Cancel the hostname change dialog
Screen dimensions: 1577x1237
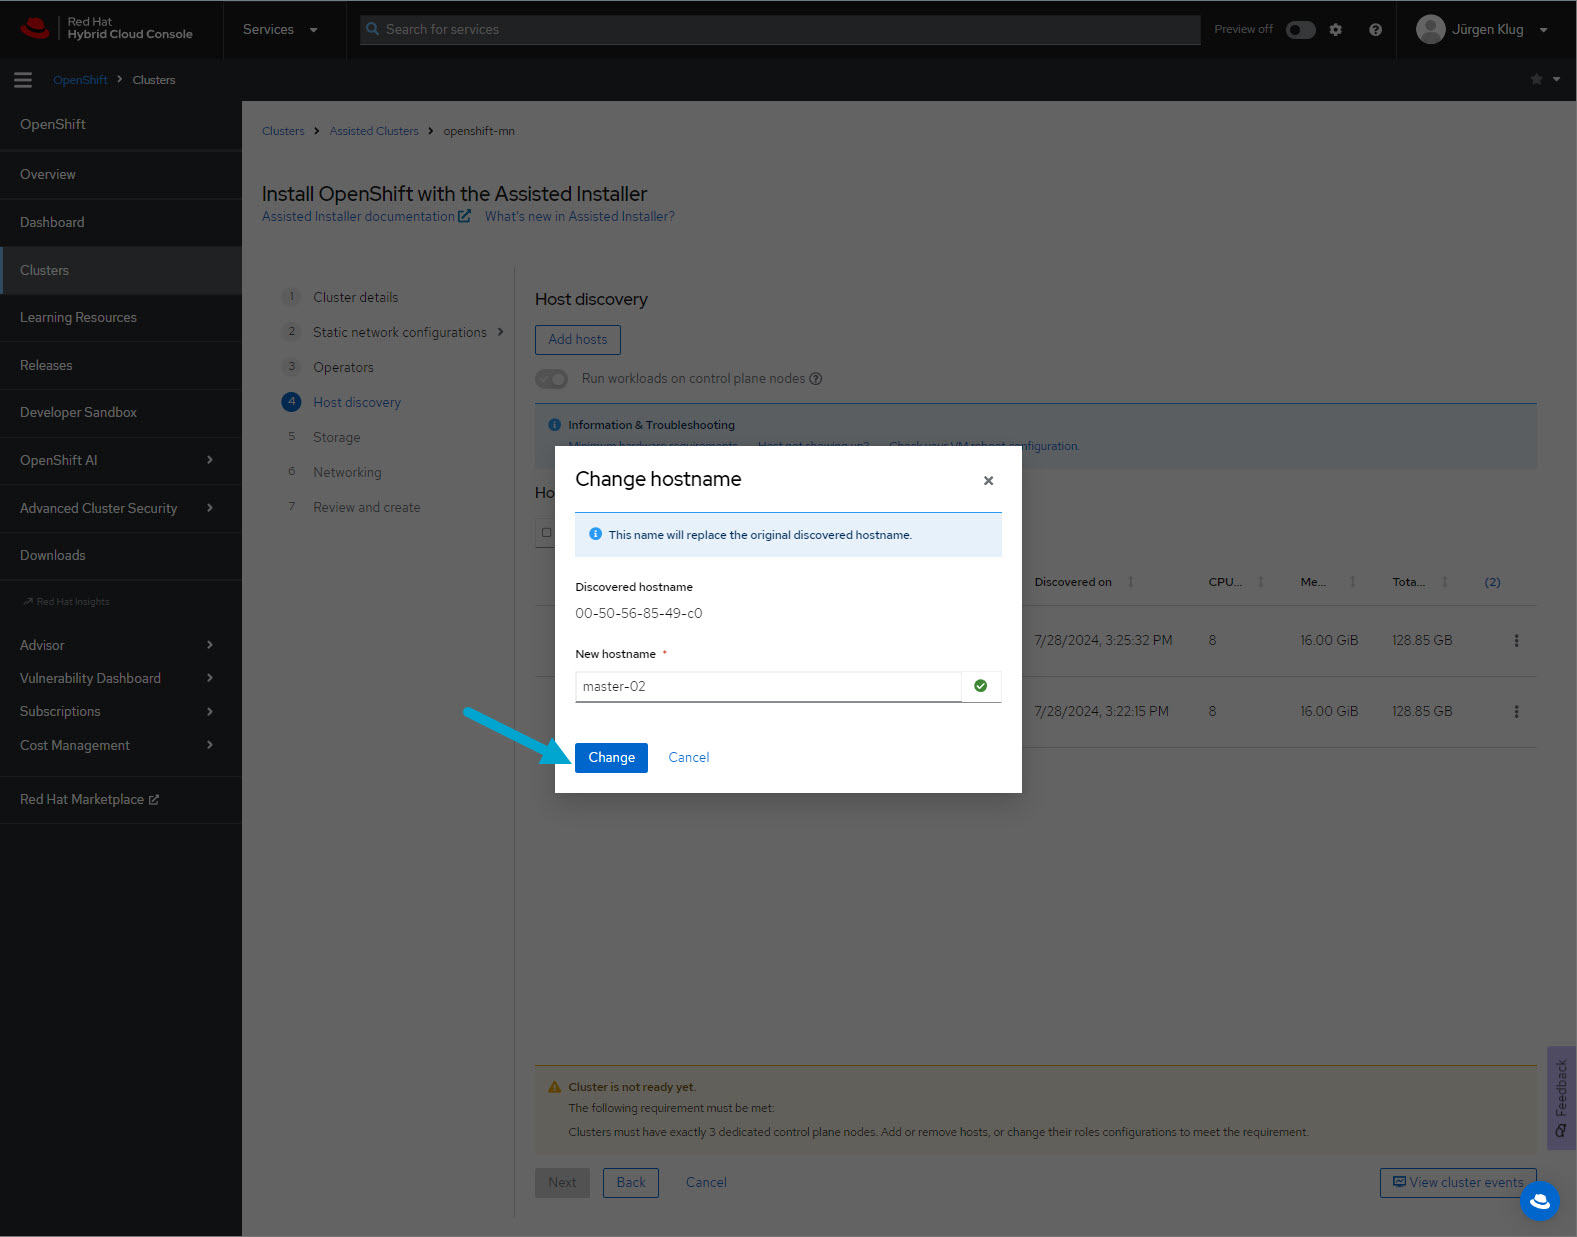coord(688,758)
